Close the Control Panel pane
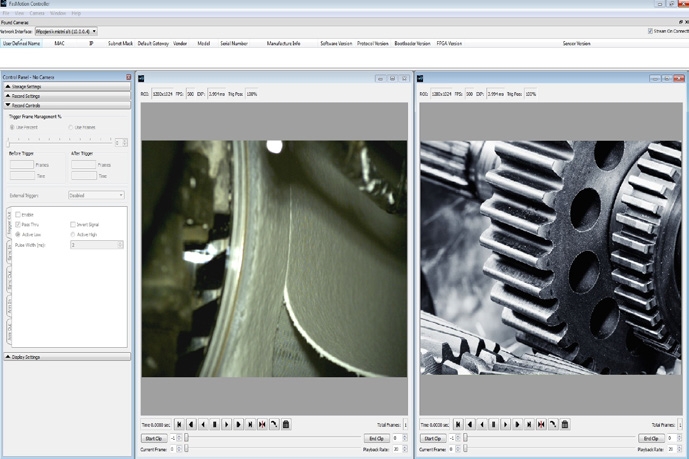689x459 pixels. [128, 77]
